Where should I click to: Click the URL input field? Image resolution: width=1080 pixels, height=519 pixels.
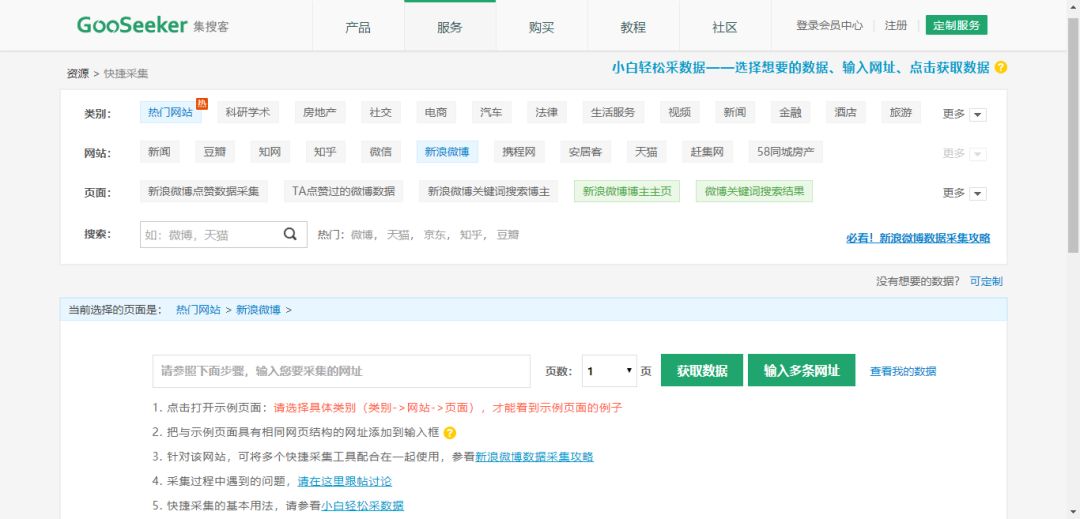[342, 371]
